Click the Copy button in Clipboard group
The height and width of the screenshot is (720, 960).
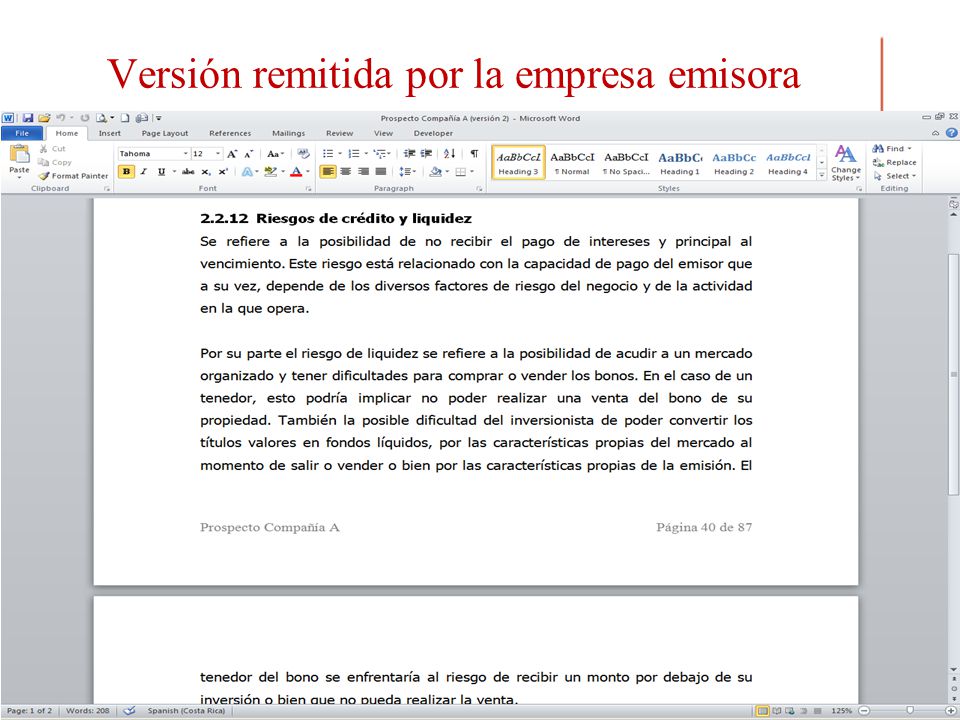[55, 162]
